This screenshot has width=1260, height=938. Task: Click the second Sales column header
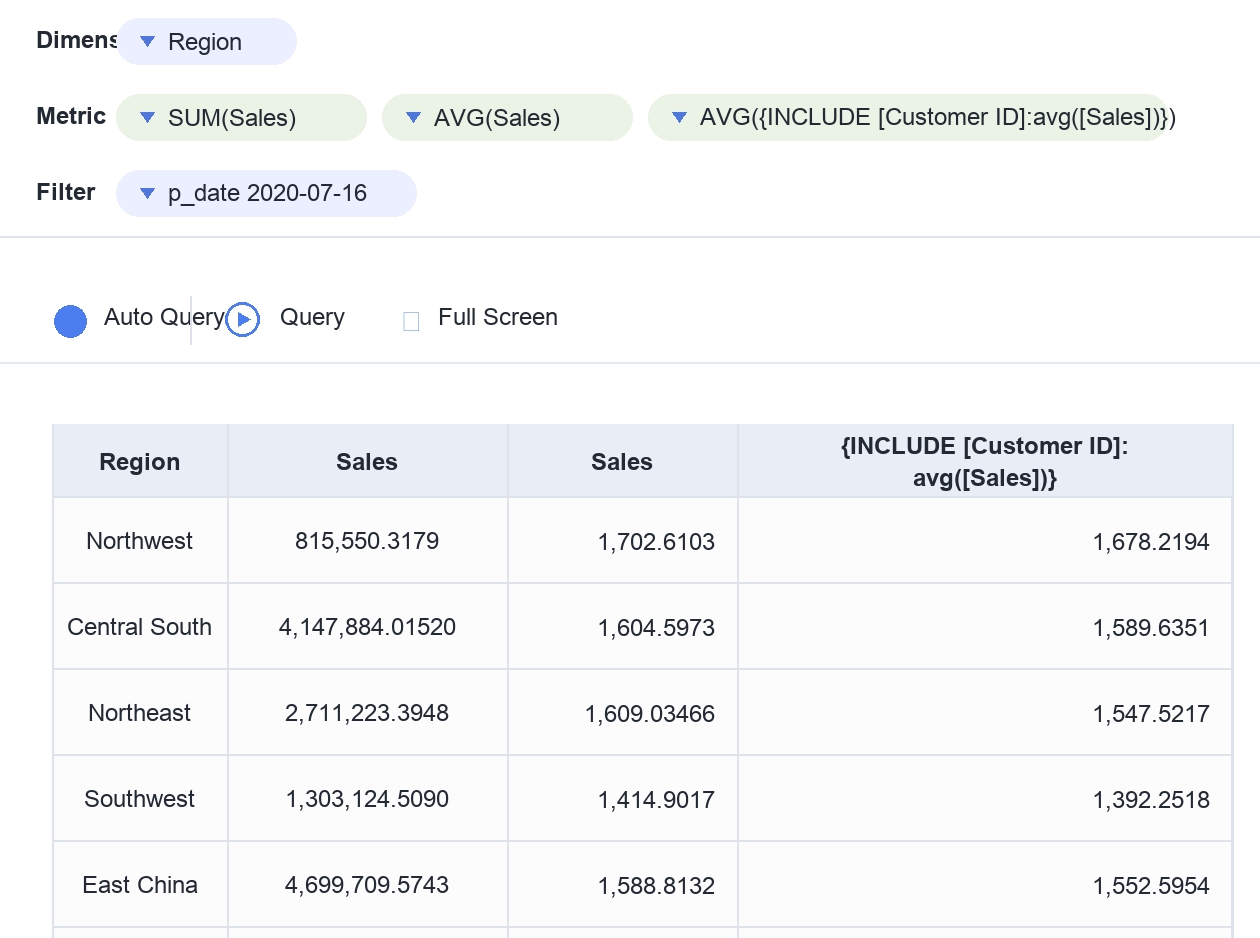622,461
